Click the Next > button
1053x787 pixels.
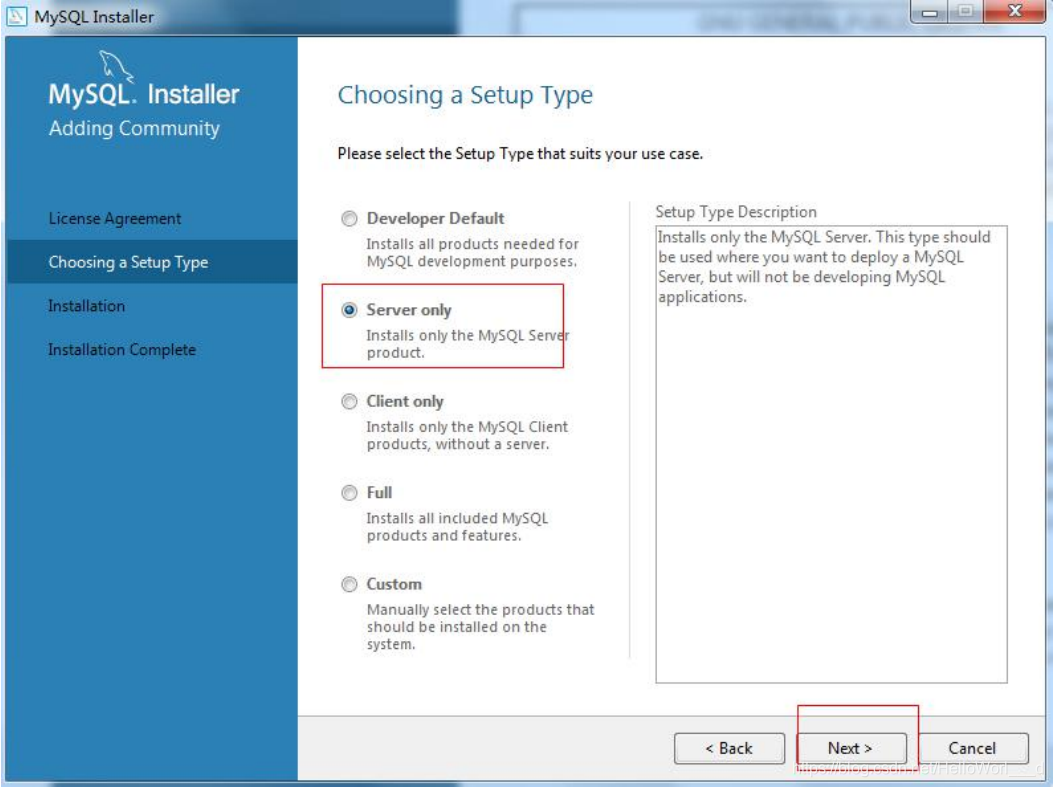coord(851,748)
